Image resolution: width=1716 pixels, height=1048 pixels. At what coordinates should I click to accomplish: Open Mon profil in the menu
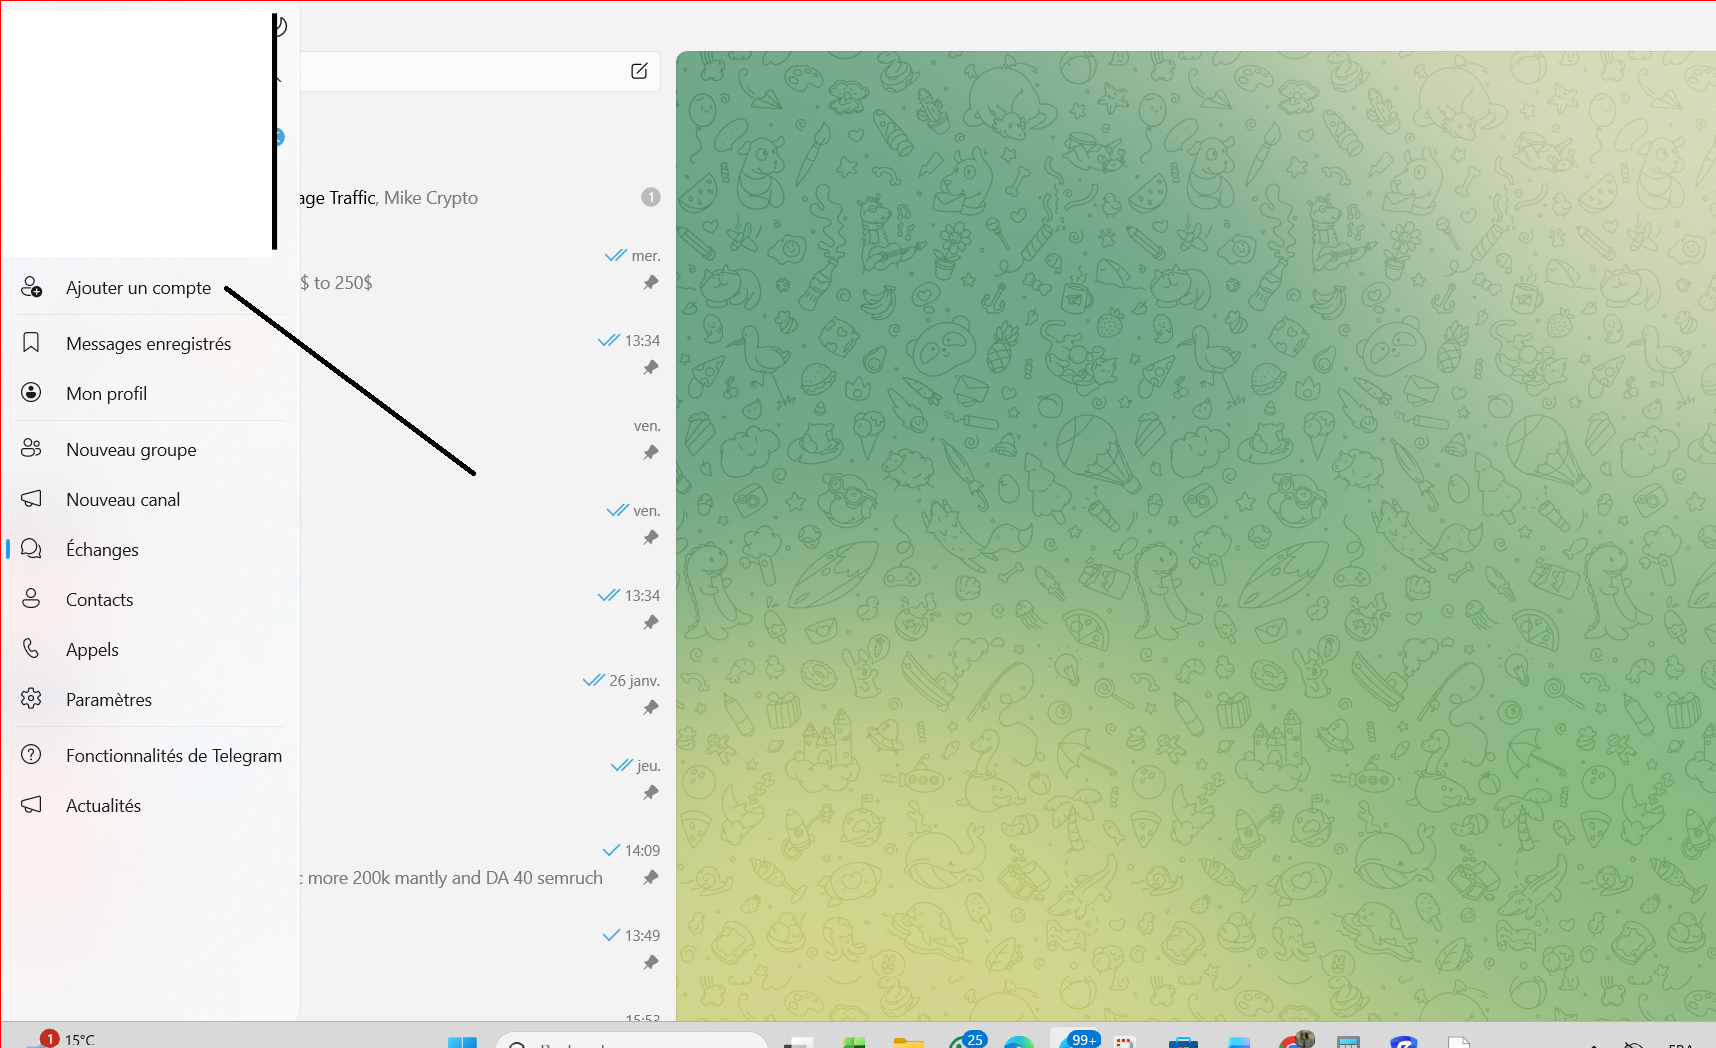click(x=150, y=393)
